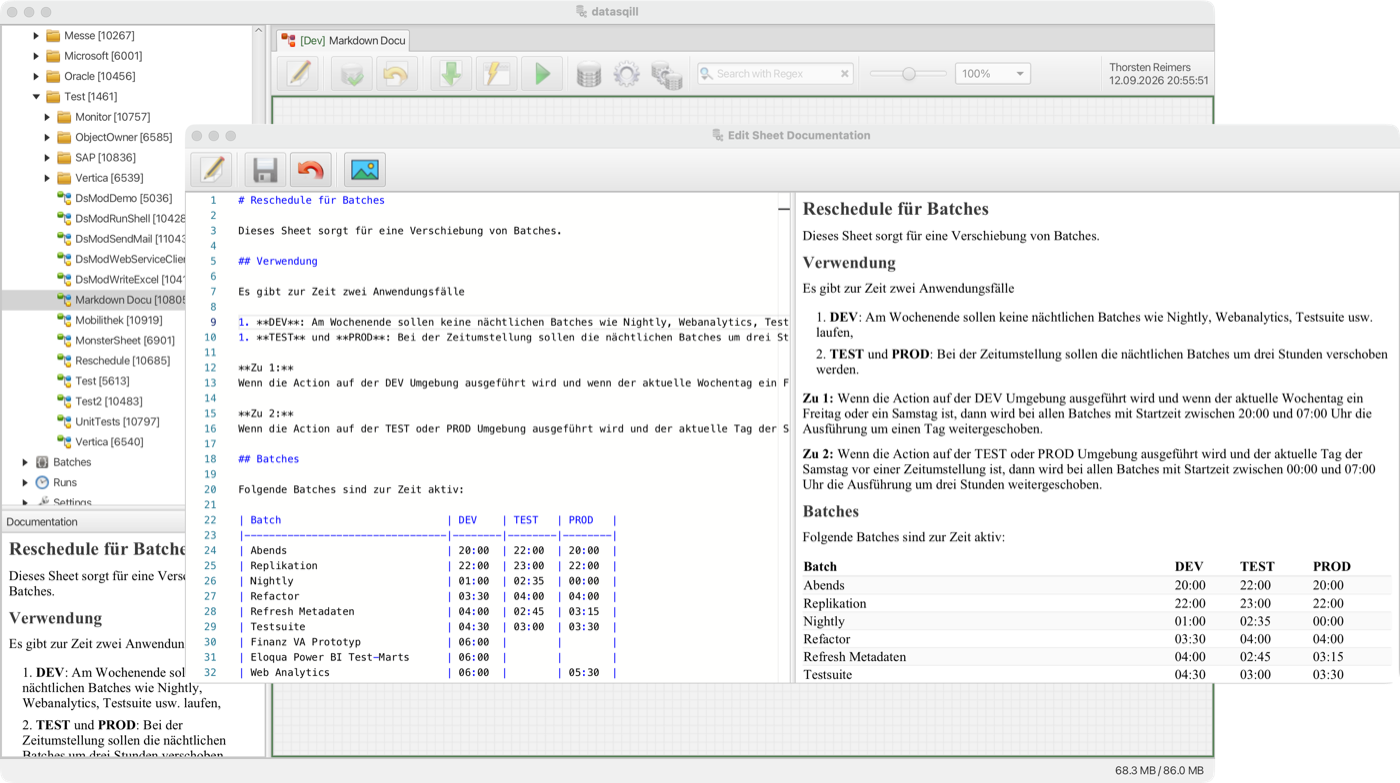1400x783 pixels.
Task: Expand the Monitor subfolder
Action: [47, 117]
